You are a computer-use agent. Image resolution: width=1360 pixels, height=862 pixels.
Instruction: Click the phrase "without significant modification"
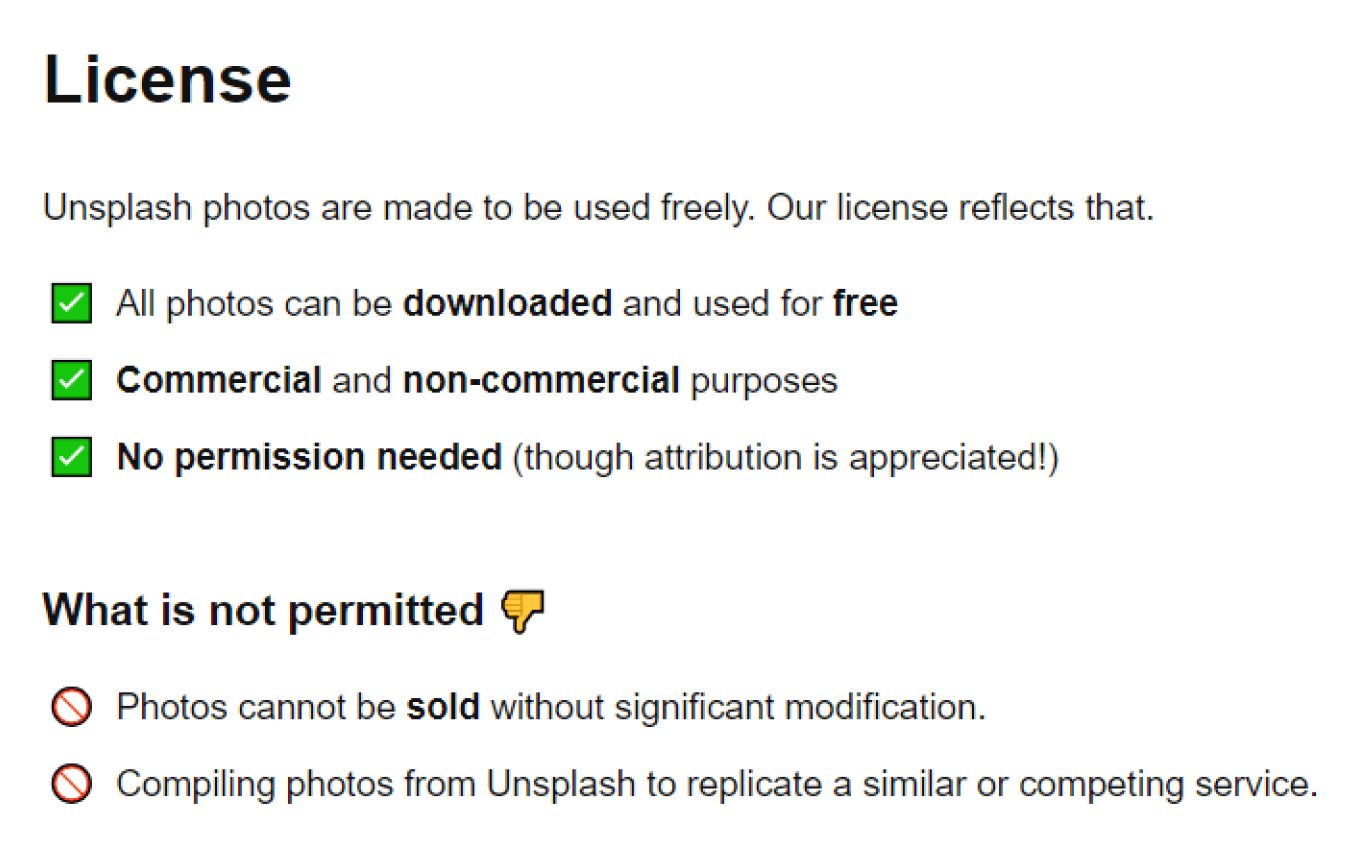(x=737, y=707)
